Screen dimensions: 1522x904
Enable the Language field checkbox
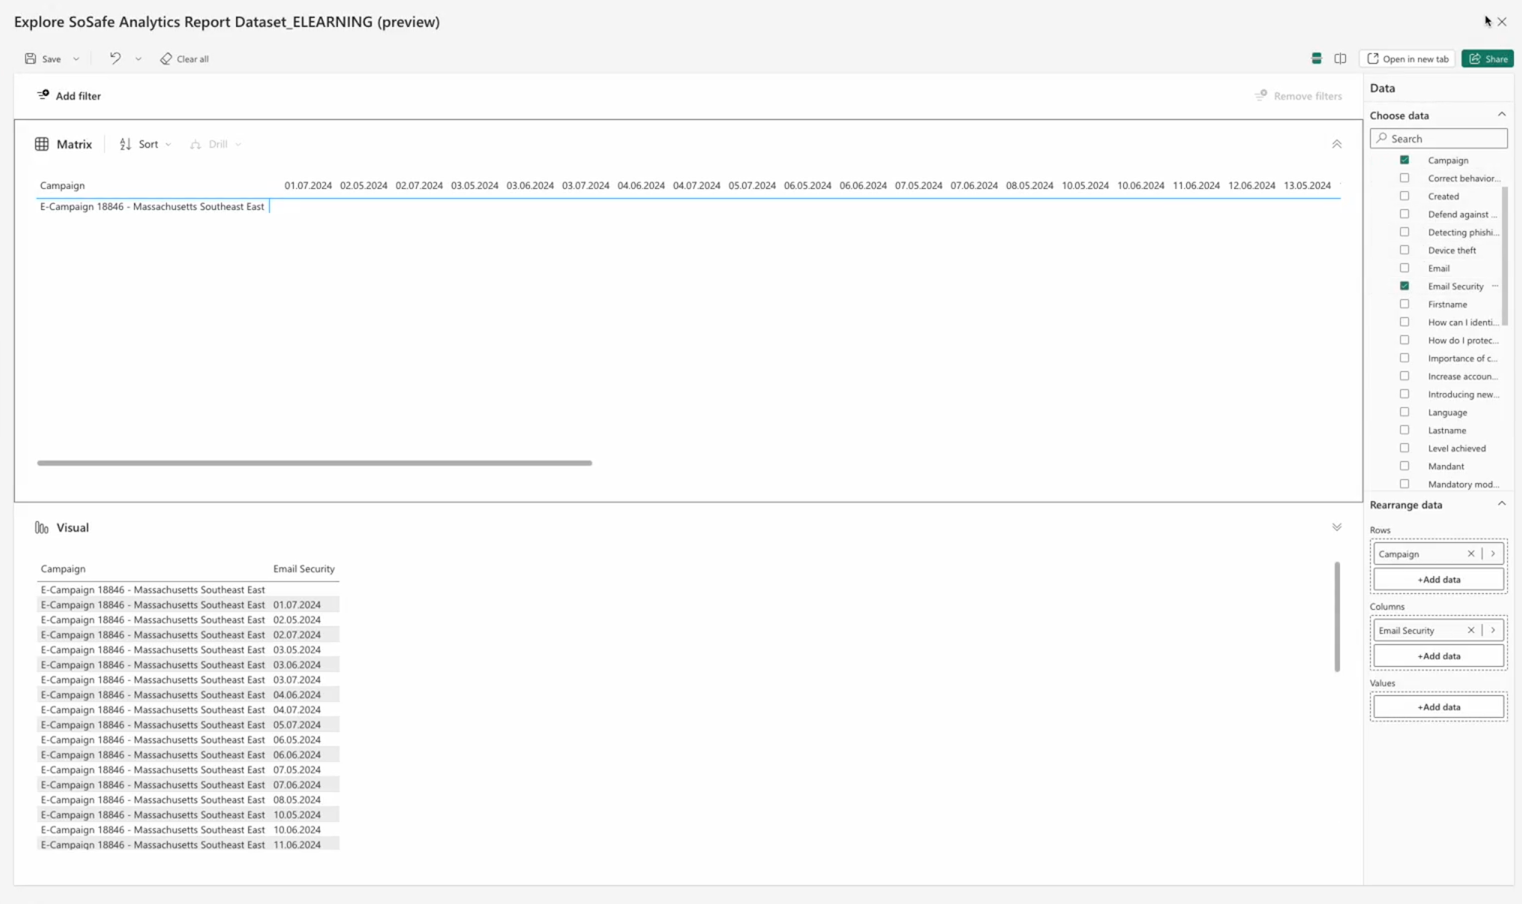pyautogui.click(x=1404, y=412)
